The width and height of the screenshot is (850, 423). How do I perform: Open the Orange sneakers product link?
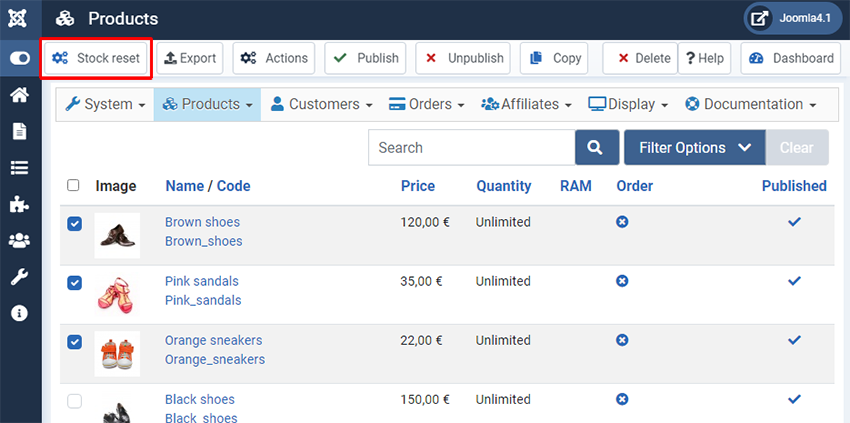214,341
